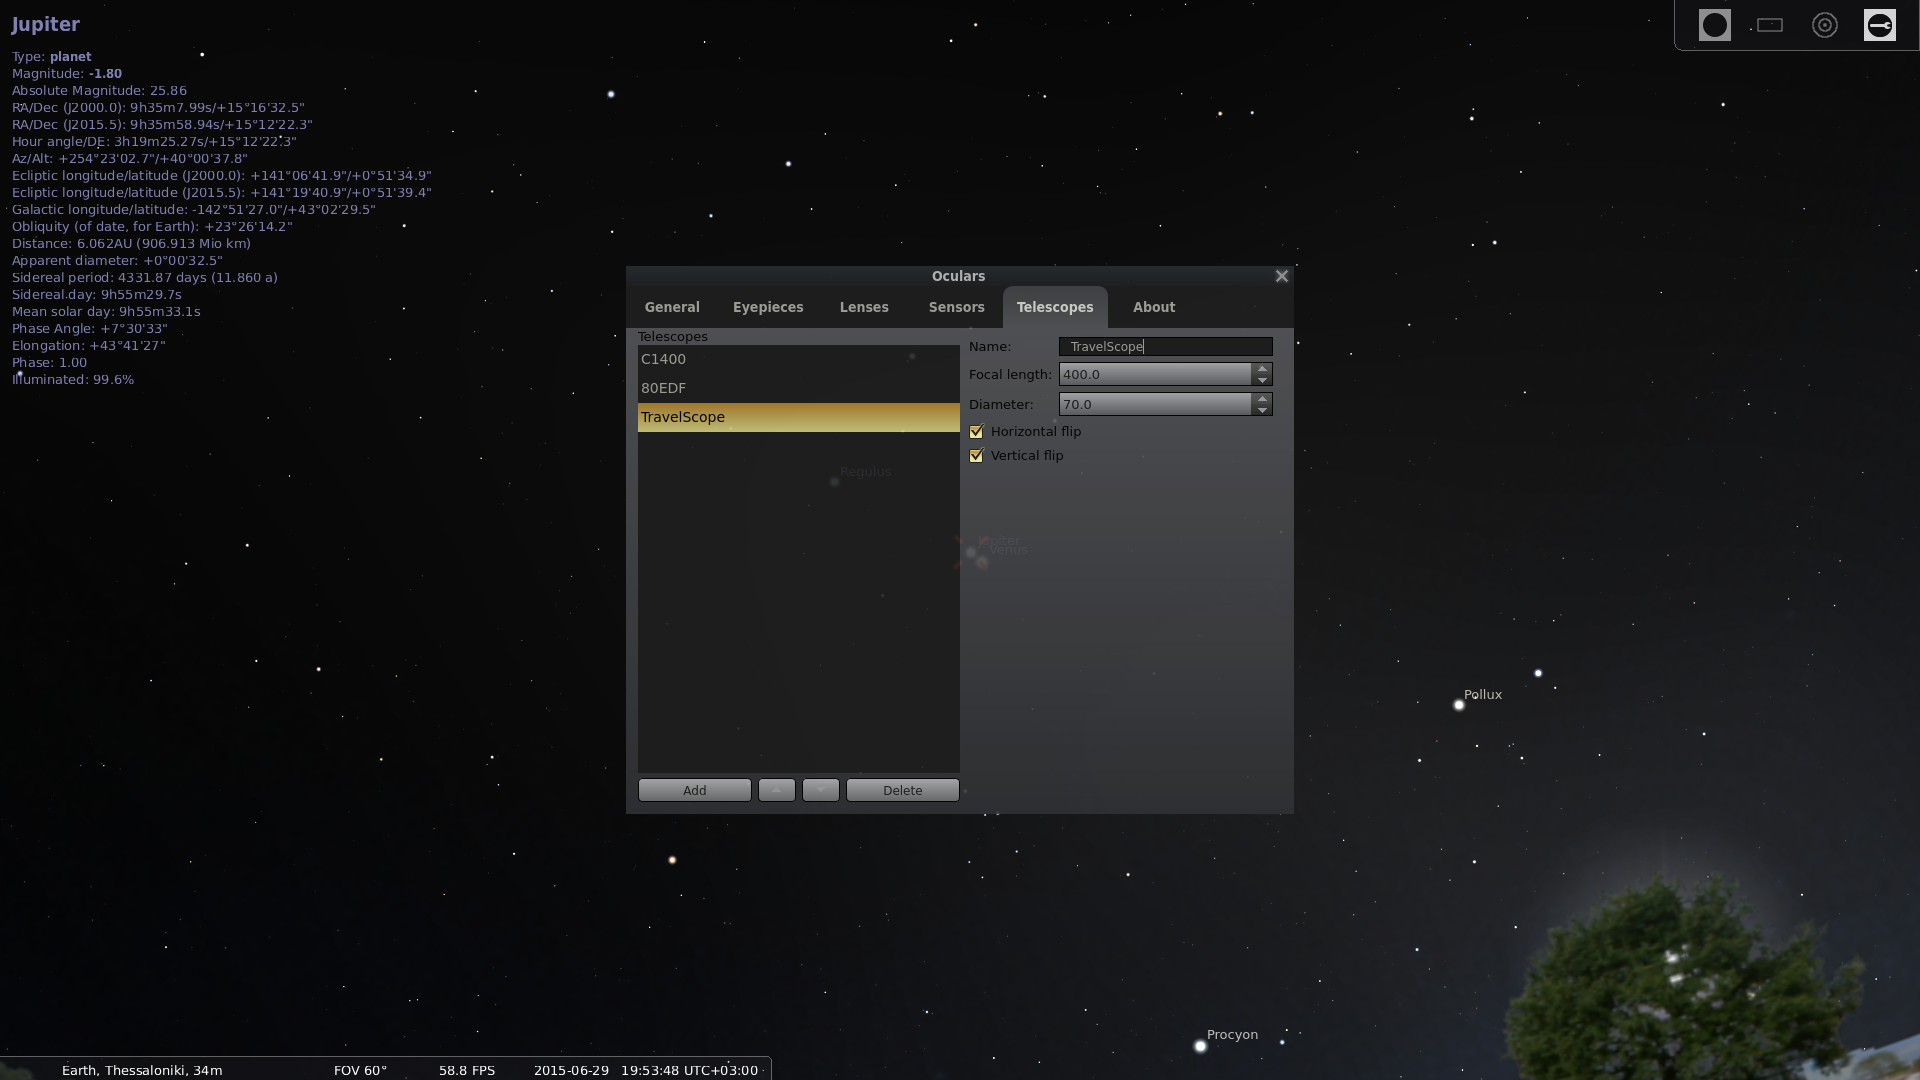
Task: Switch to the Lenses tab
Action: pyautogui.click(x=864, y=307)
